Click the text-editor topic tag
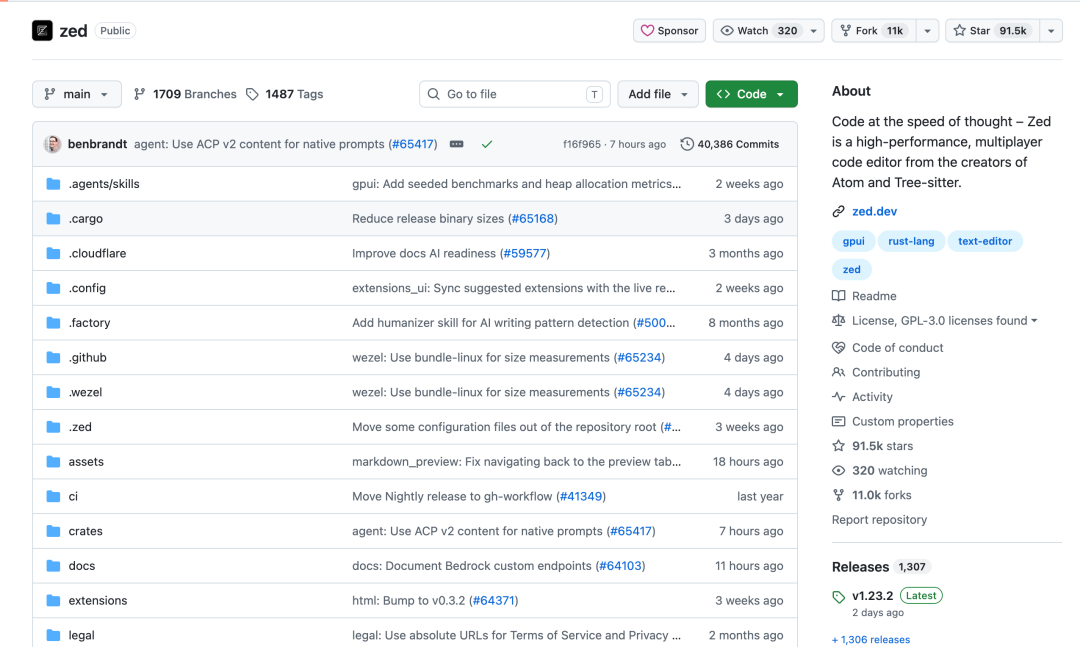Screen dimensions: 1080x647 click(x=985, y=241)
